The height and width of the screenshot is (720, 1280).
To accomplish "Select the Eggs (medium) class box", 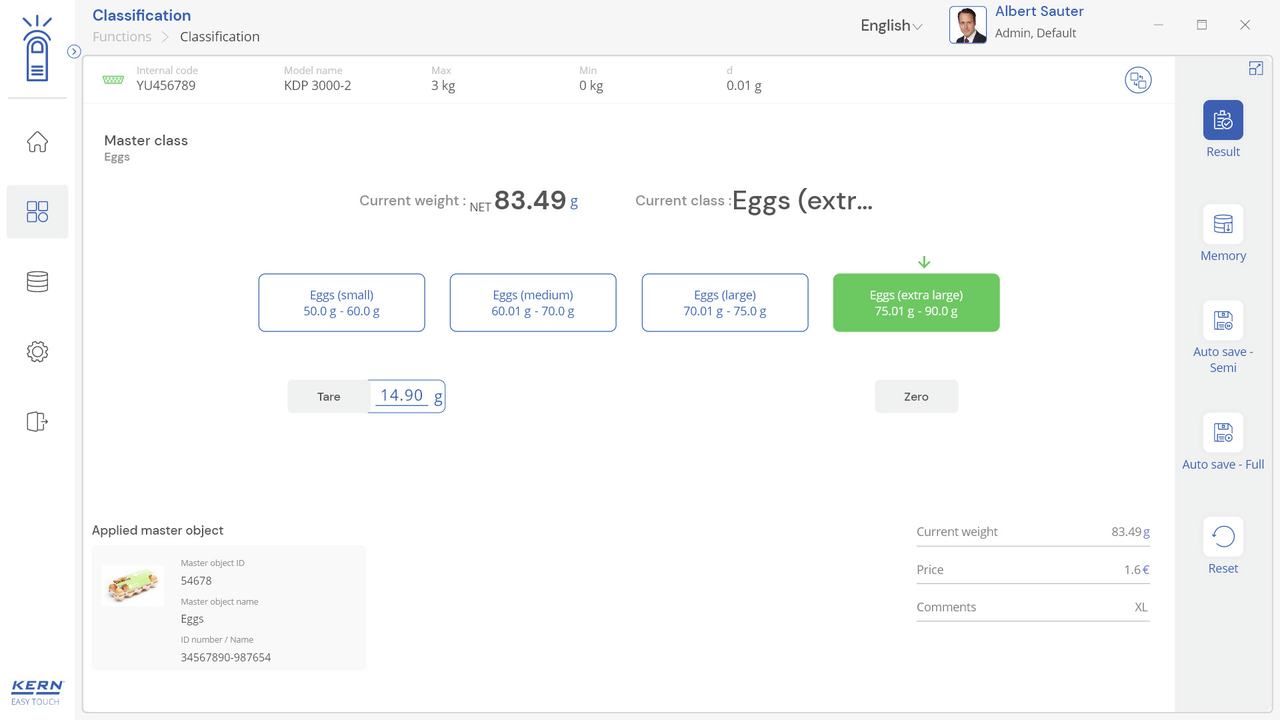I will pos(533,303).
